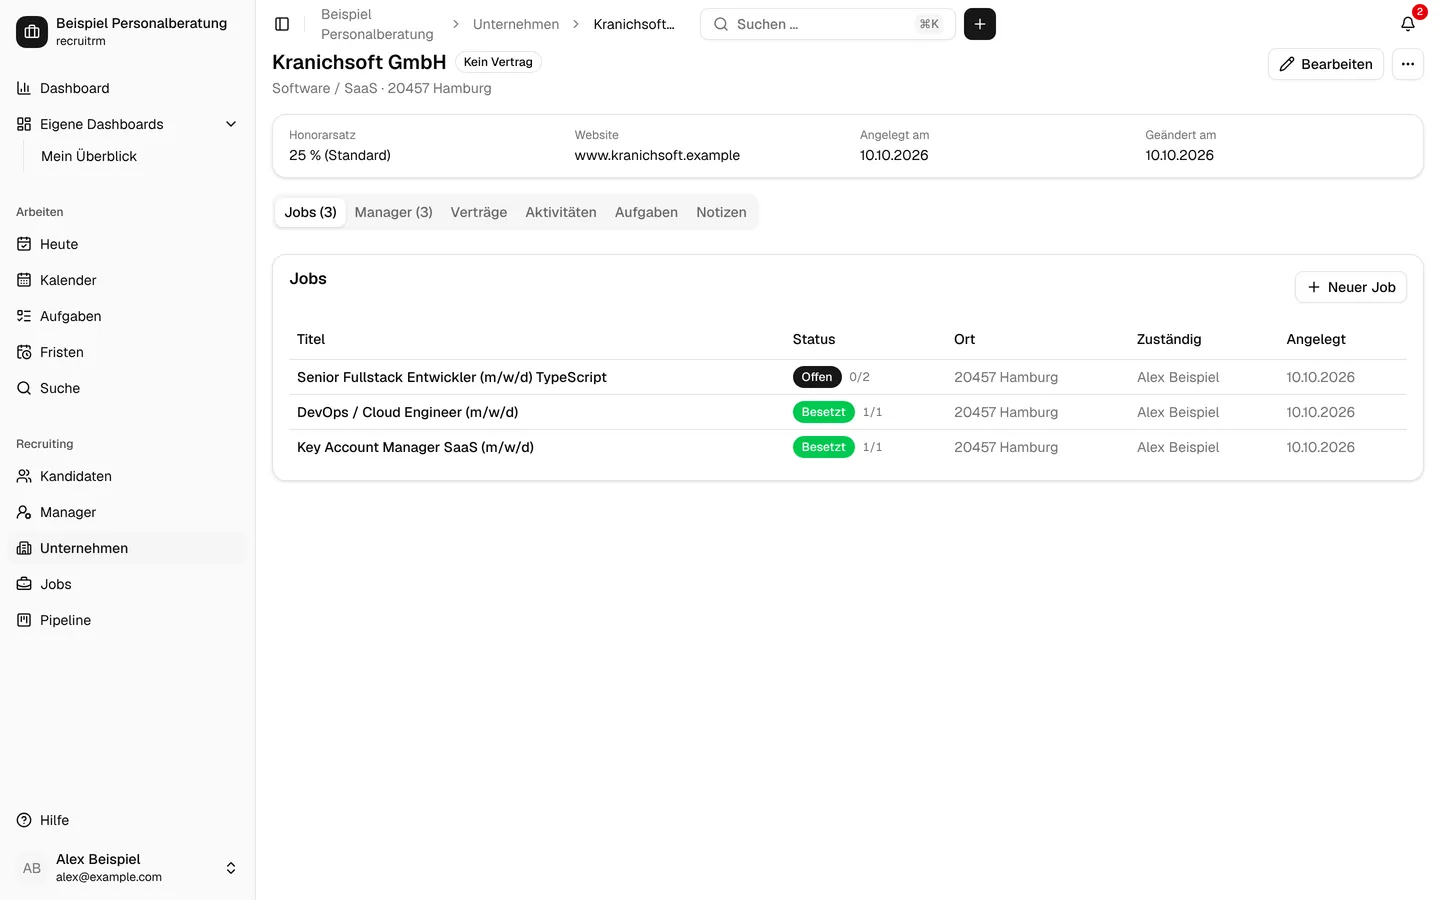Click the Beispiel Personalberatung breadcrumb
The width and height of the screenshot is (1440, 900).
pos(377,24)
